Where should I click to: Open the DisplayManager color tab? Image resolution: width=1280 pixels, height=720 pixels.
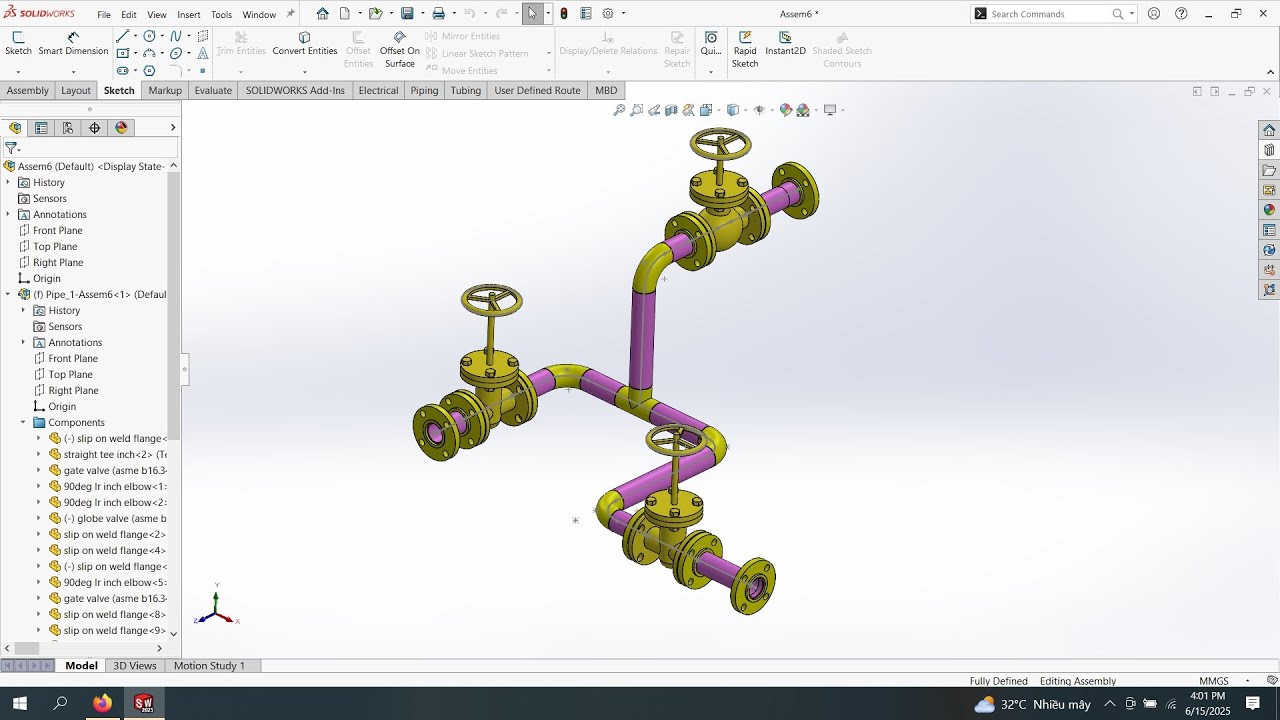pos(122,128)
